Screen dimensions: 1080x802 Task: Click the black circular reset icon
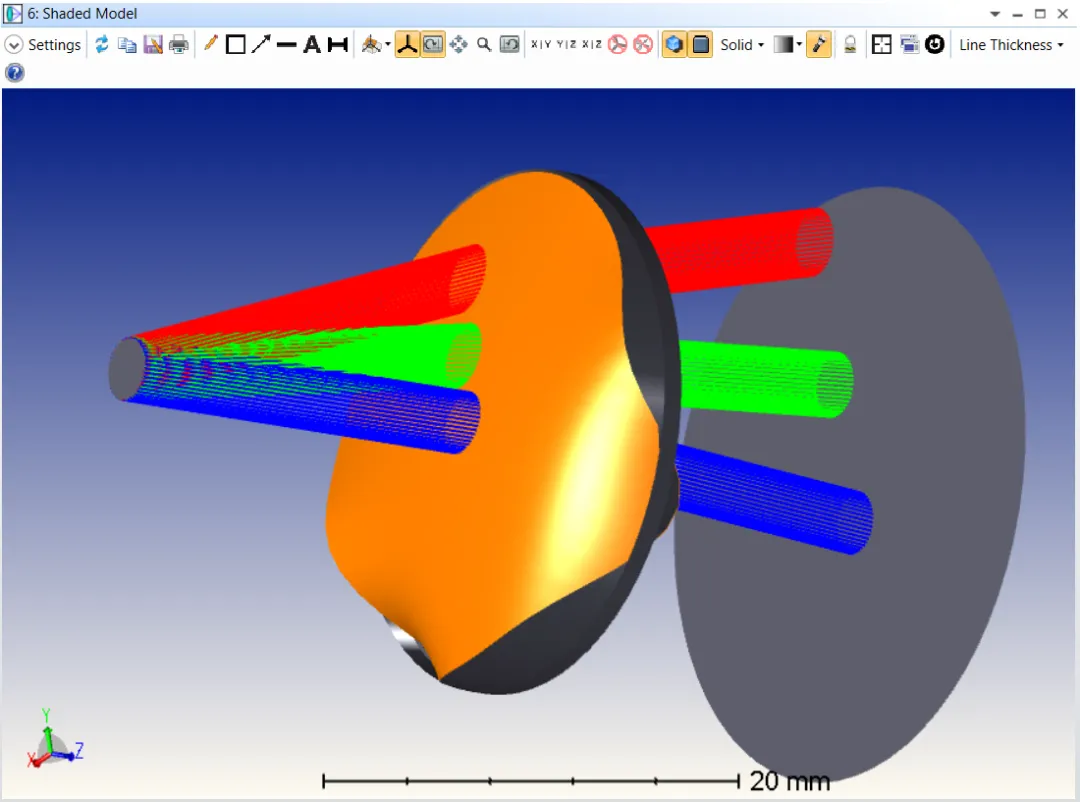point(935,45)
